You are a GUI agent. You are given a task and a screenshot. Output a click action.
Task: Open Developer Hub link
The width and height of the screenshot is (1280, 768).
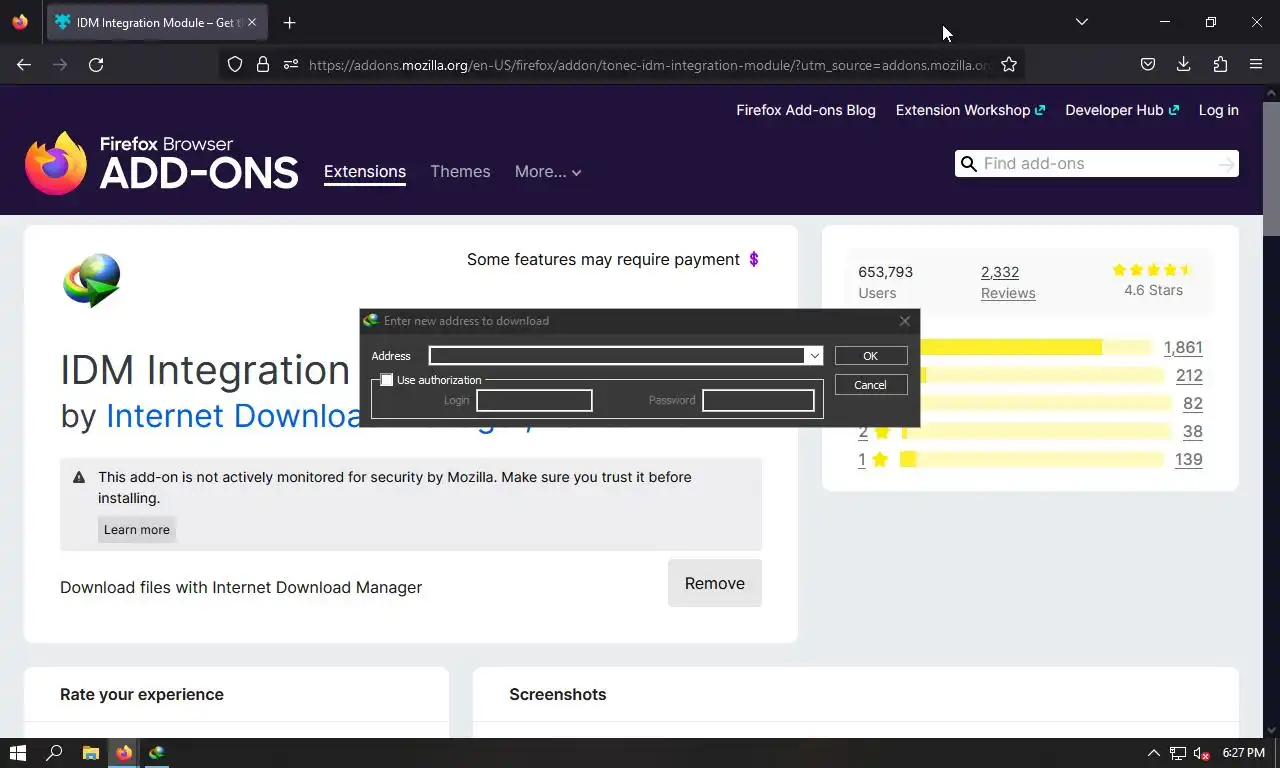[1122, 110]
